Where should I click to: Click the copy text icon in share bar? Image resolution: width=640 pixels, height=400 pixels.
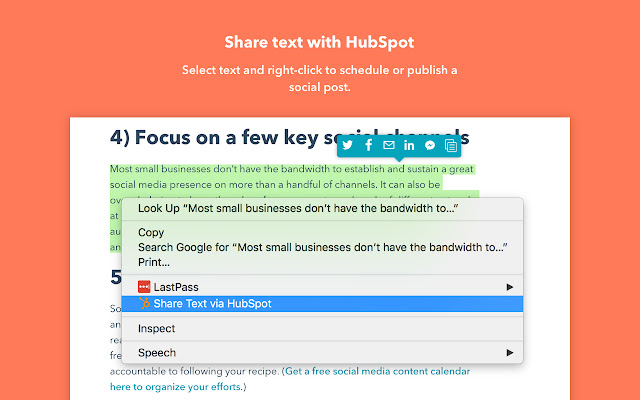click(x=451, y=145)
